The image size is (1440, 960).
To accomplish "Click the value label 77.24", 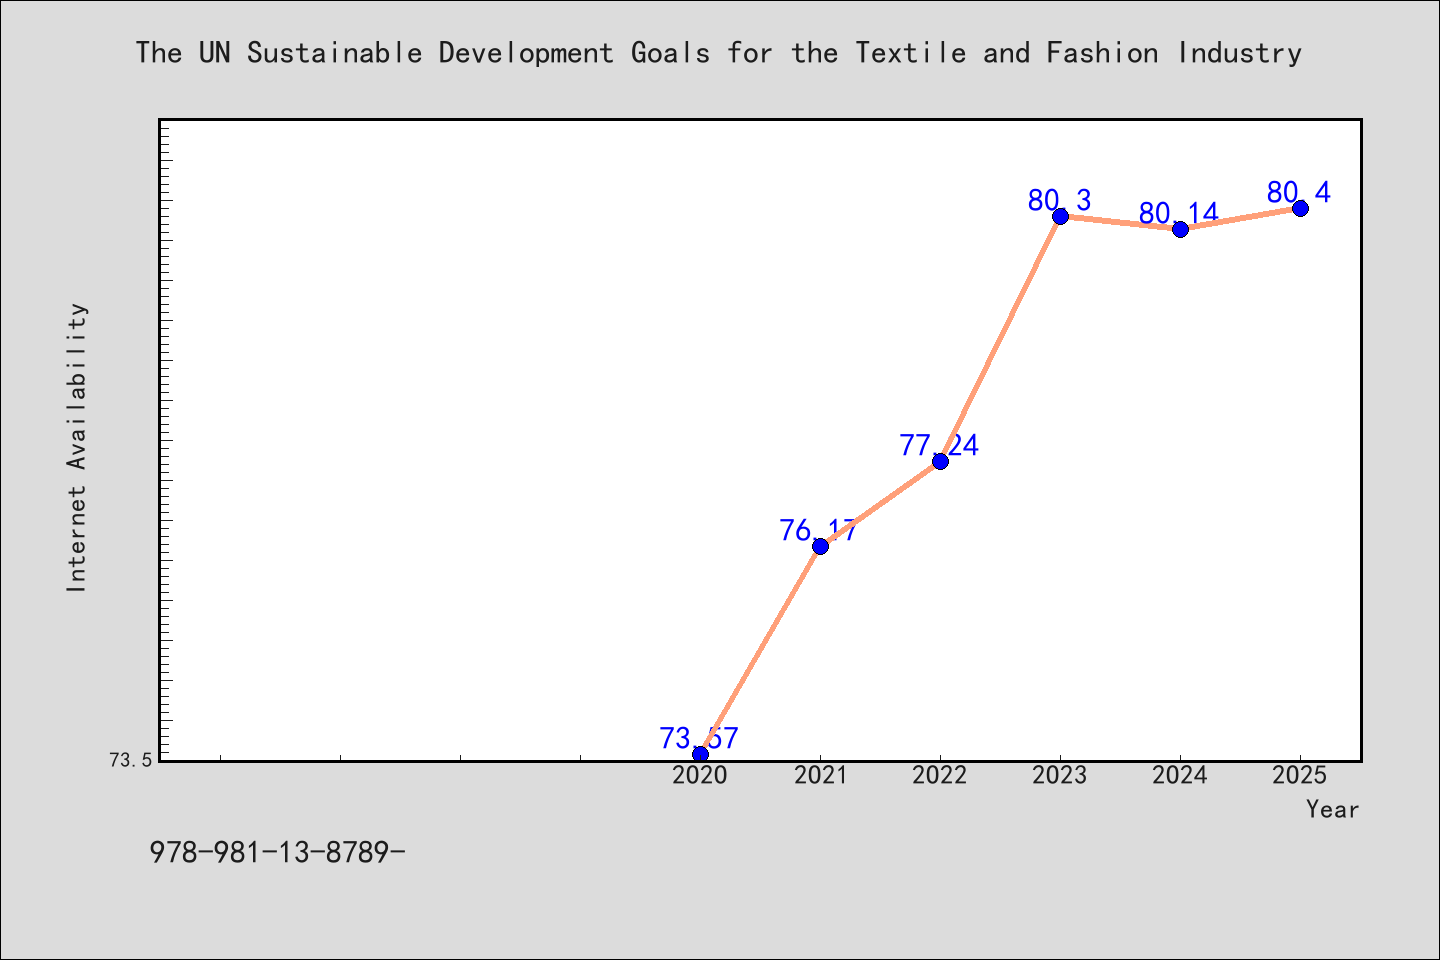I will tap(939, 445).
